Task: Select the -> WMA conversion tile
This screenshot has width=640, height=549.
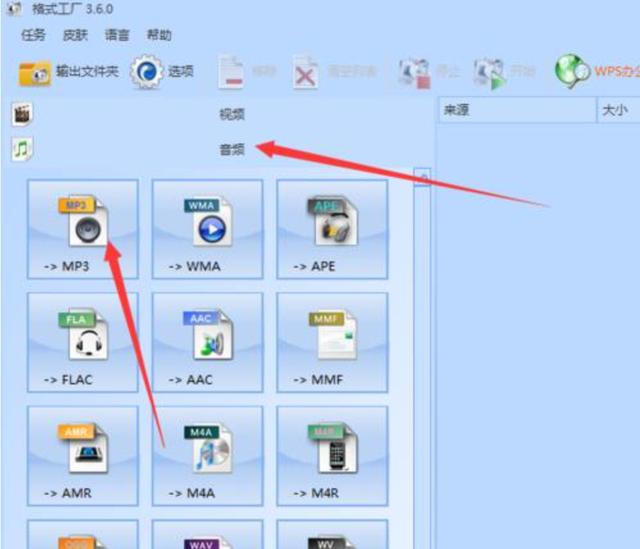Action: (x=207, y=229)
